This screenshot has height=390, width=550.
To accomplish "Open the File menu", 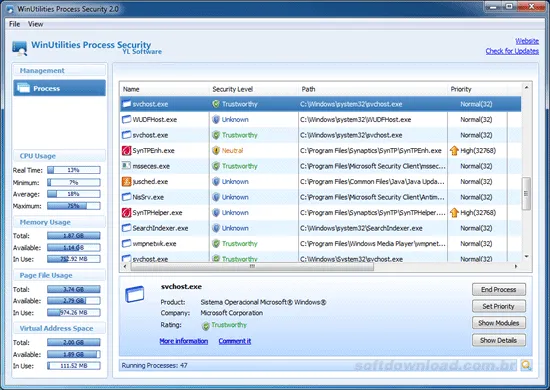I will (x=14, y=24).
